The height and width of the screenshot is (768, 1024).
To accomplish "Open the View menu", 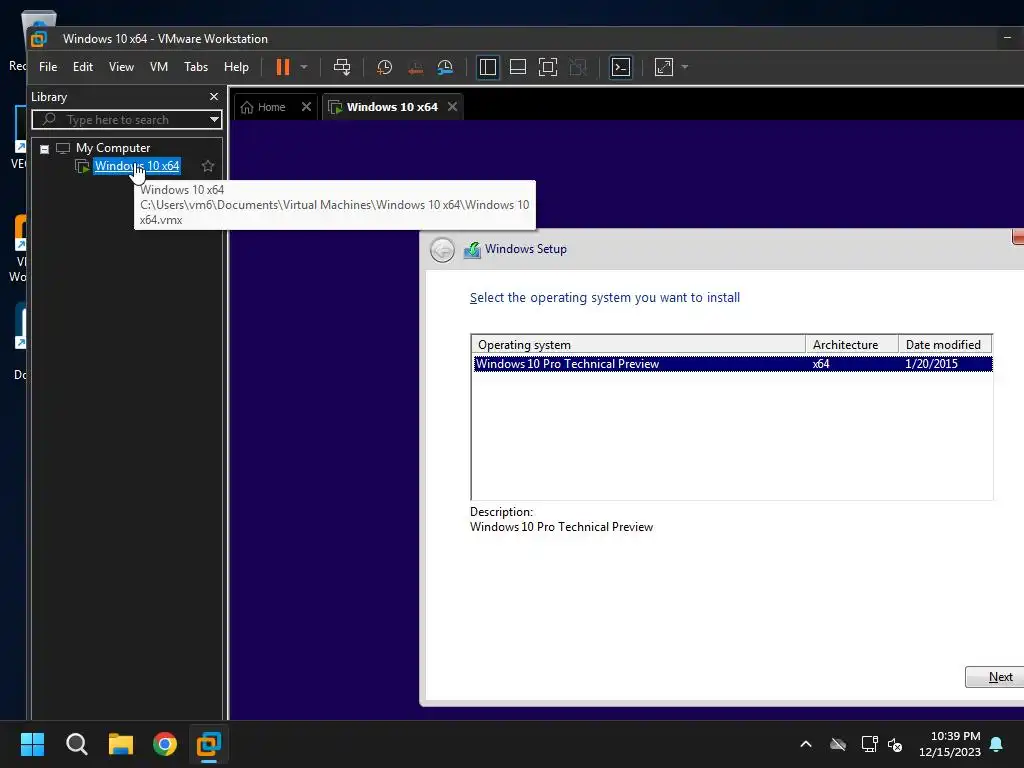I will pyautogui.click(x=121, y=67).
